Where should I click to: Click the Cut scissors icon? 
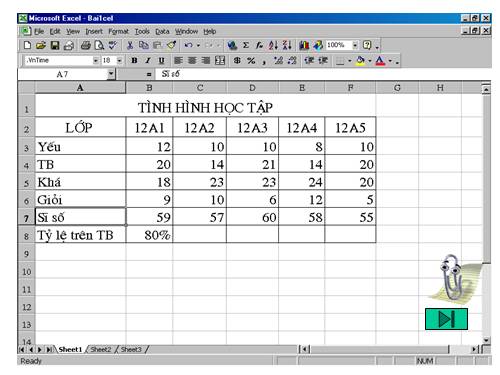tap(130, 45)
